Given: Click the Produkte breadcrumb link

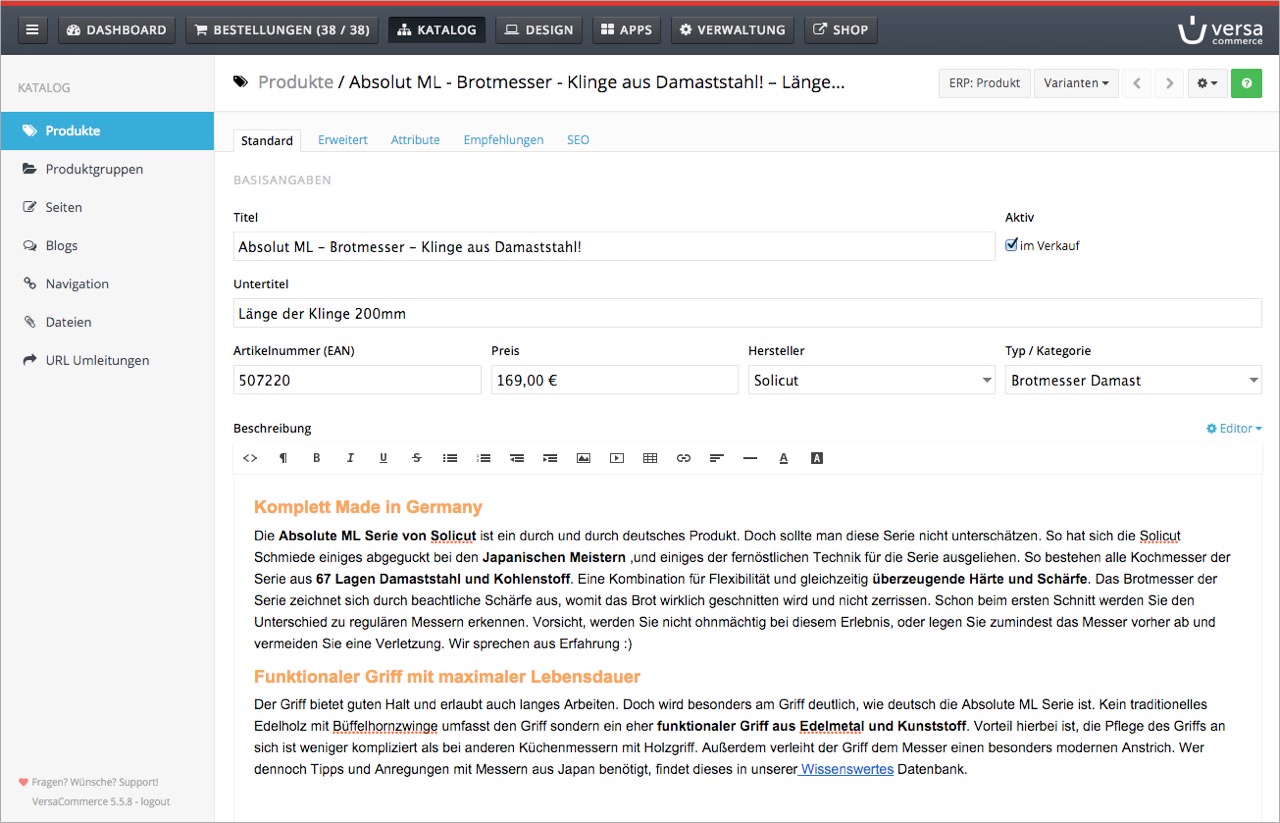Looking at the screenshot, I should point(295,82).
